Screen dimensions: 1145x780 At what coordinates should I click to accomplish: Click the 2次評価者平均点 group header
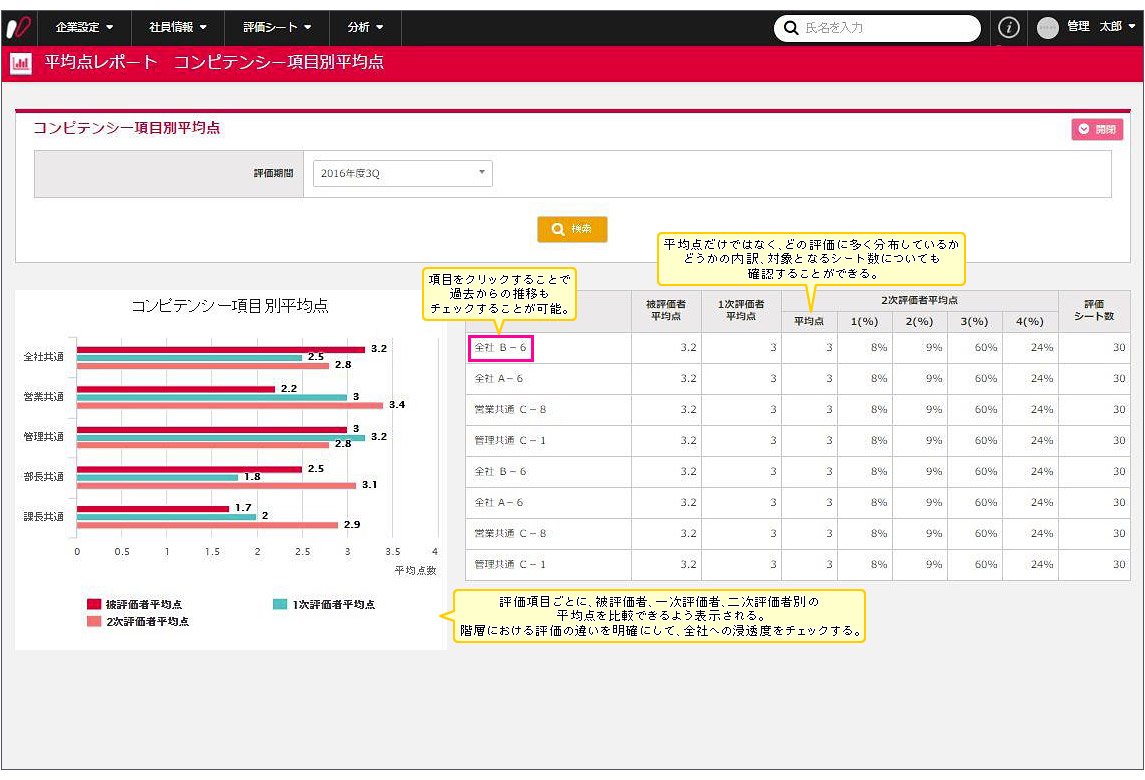[919, 301]
